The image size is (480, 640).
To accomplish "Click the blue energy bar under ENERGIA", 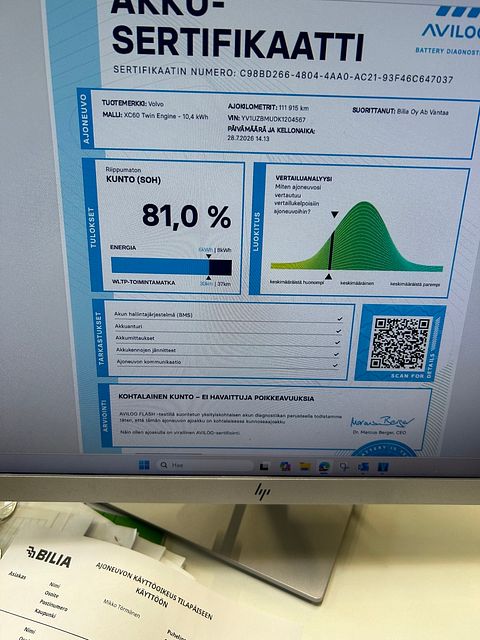I will pyautogui.click(x=160, y=266).
